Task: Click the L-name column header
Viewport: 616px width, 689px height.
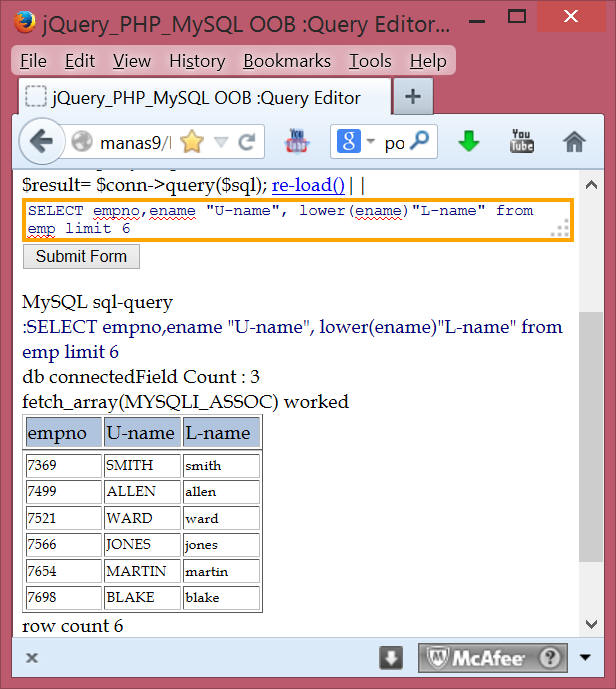Action: [x=221, y=433]
